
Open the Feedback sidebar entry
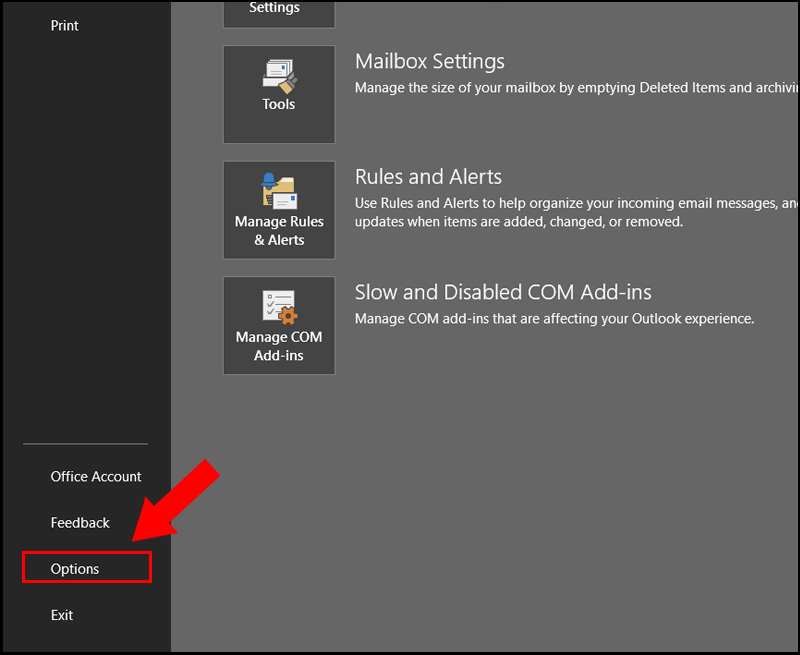coord(80,522)
